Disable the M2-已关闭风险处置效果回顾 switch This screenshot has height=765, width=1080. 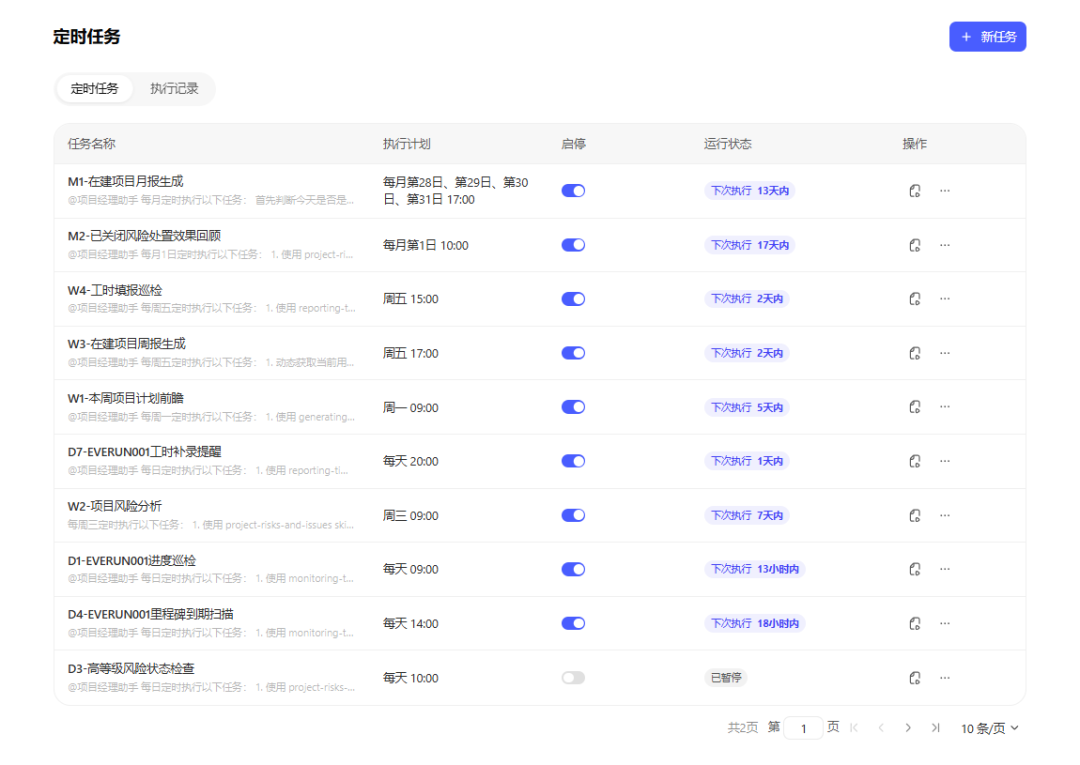[x=573, y=245]
